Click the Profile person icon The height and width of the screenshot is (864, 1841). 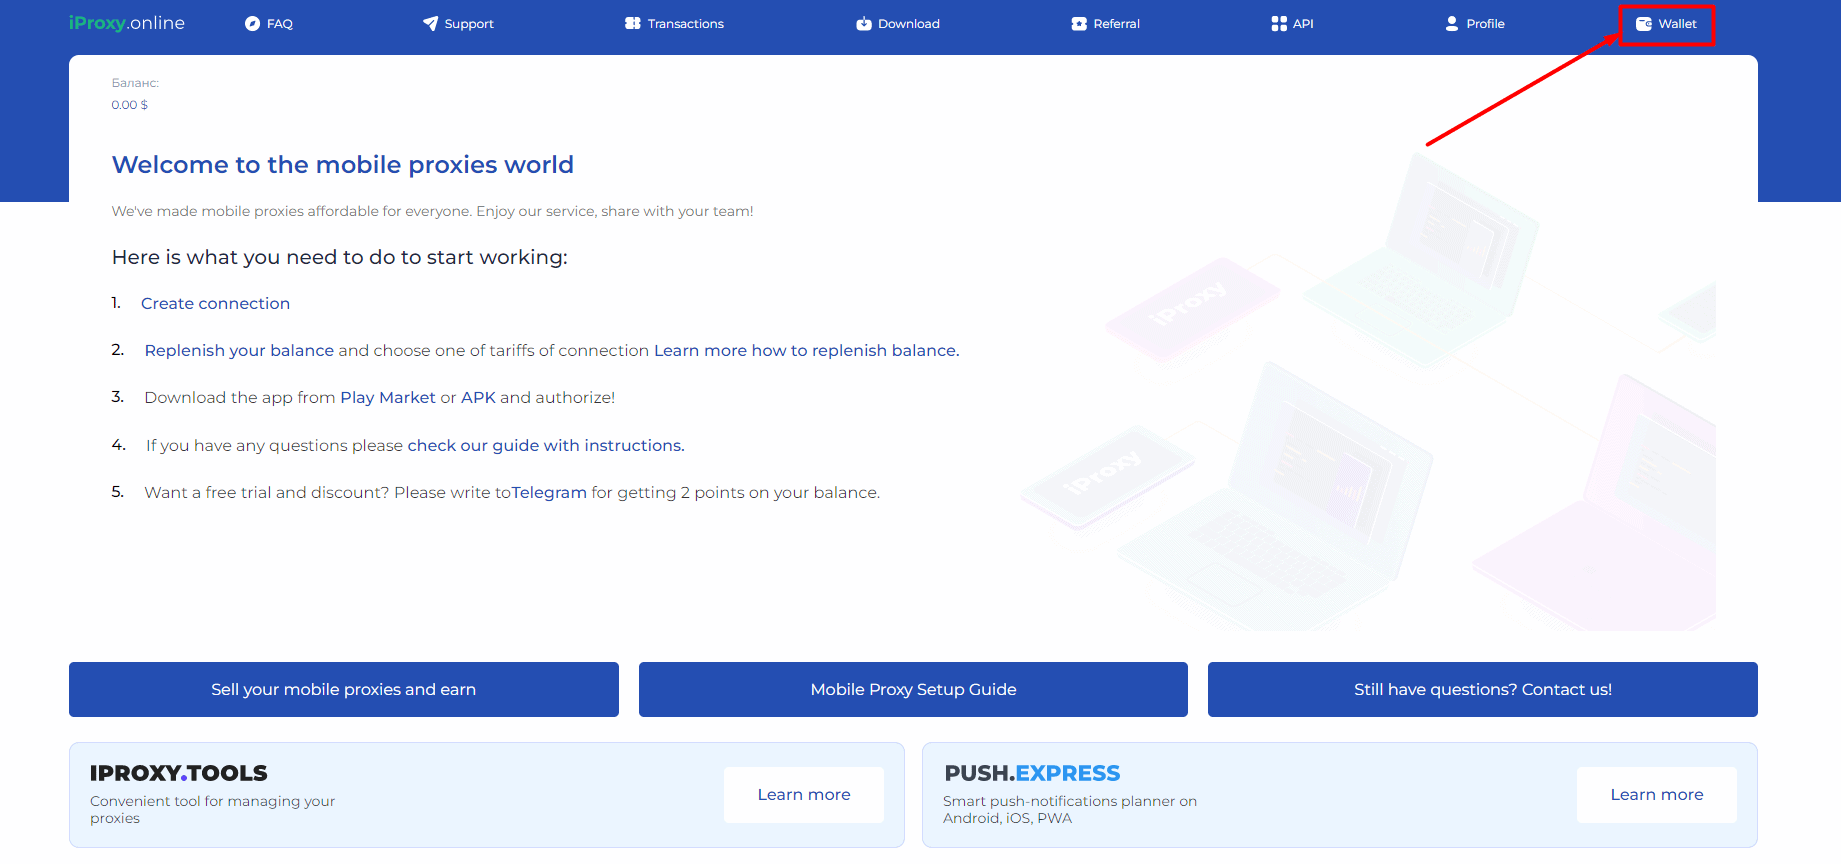click(x=1452, y=24)
